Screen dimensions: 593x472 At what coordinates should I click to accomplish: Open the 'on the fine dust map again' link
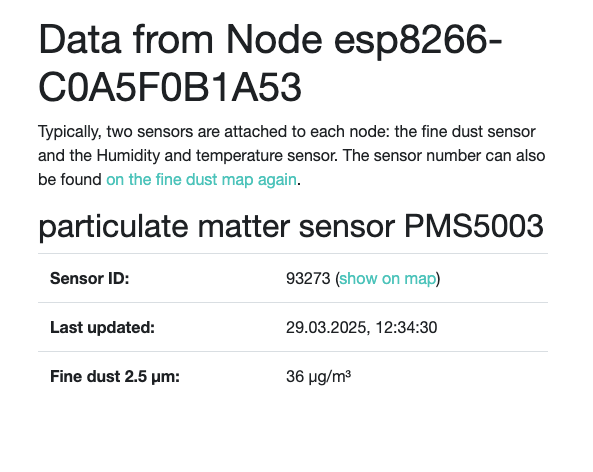[x=201, y=180]
